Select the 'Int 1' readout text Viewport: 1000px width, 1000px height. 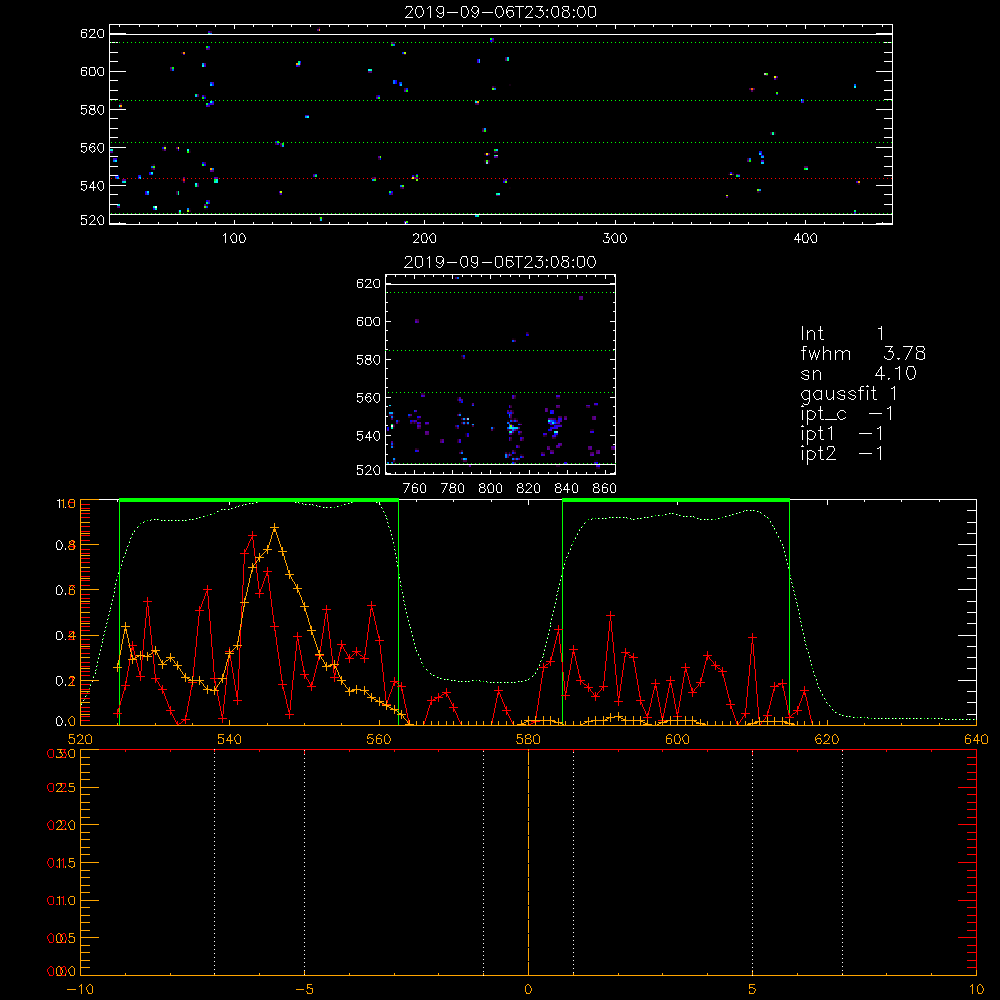click(842, 334)
